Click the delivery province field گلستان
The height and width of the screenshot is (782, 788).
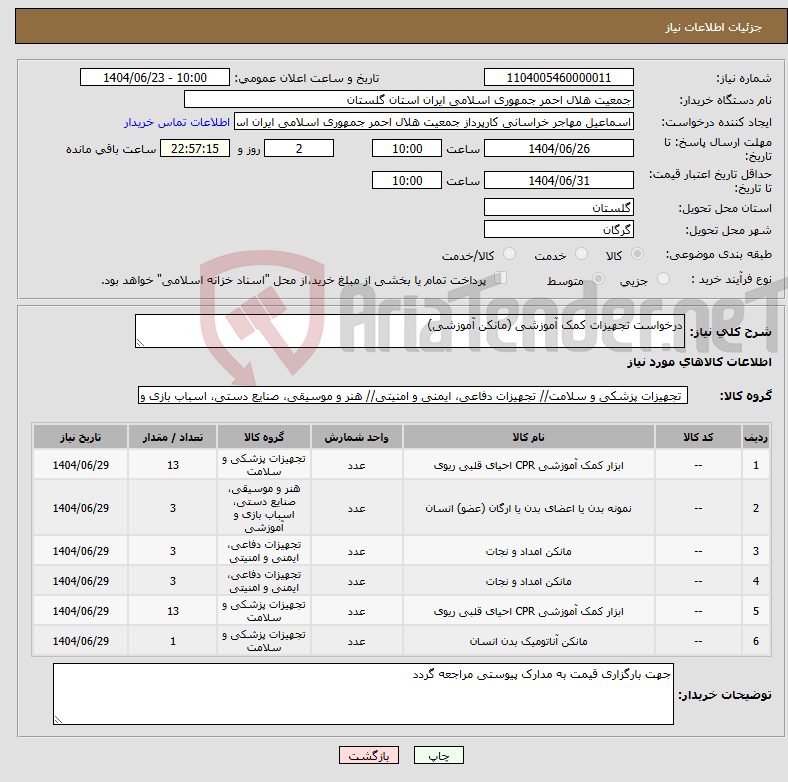tap(558, 207)
